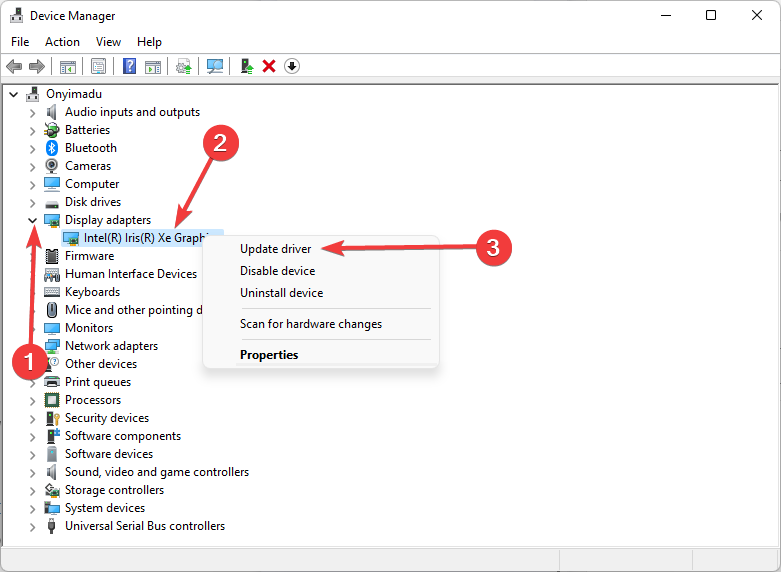Click the Cameras webcam icon
The height and width of the screenshot is (572, 781).
51,166
